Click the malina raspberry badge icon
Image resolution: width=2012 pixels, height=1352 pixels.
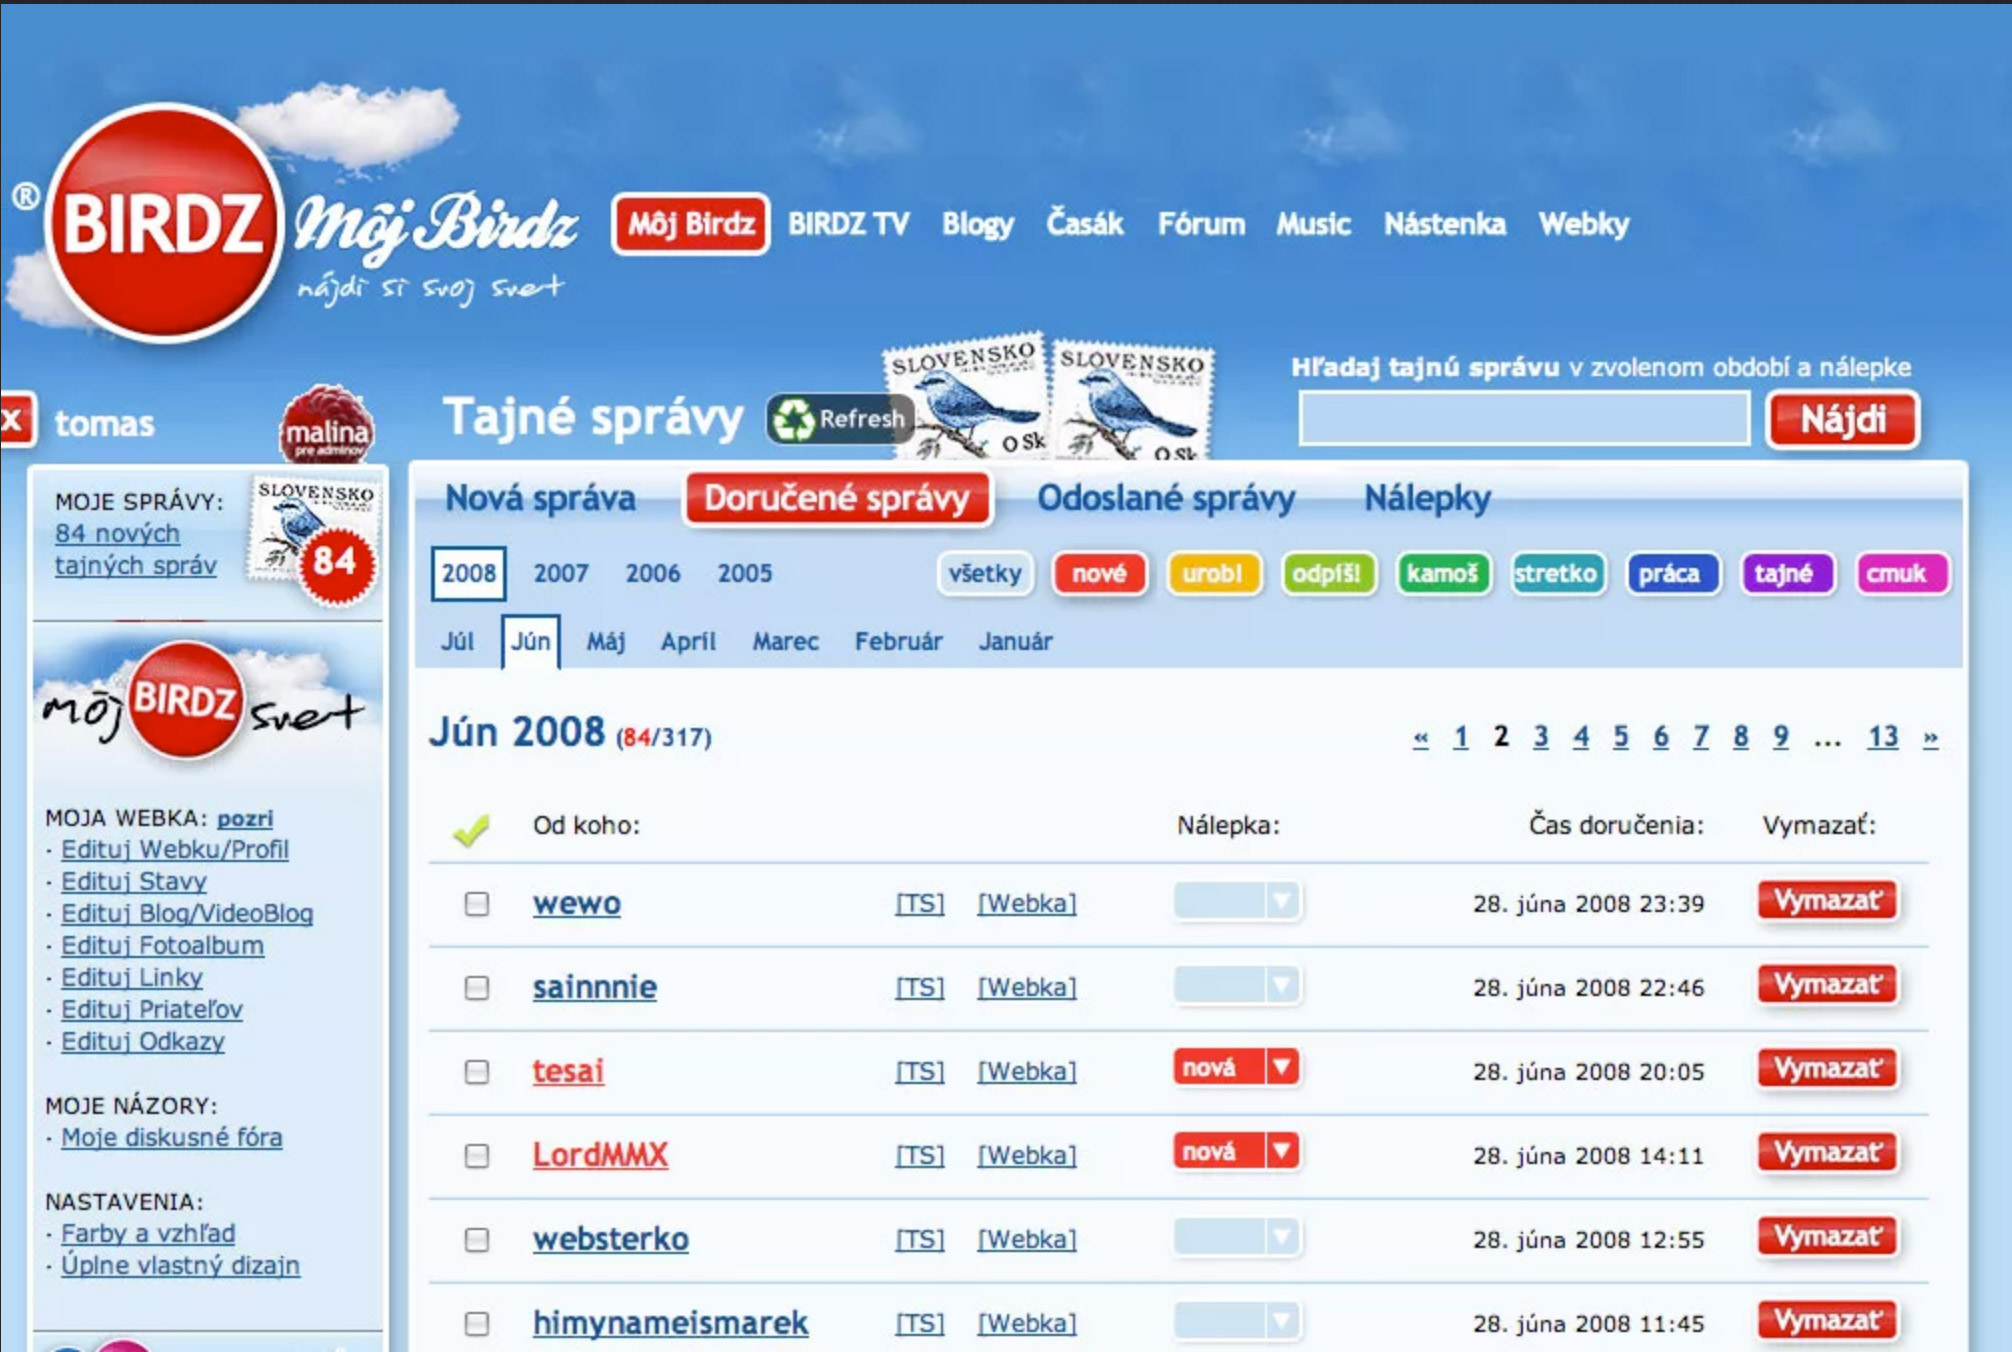point(326,427)
